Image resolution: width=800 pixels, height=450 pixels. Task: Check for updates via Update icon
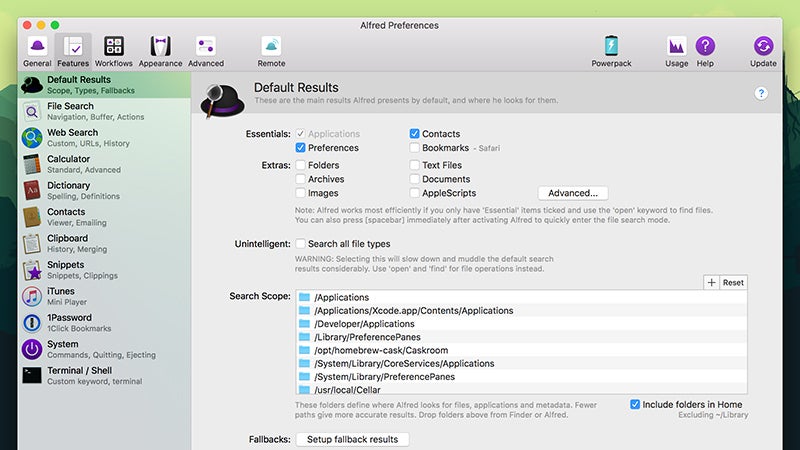pyautogui.click(x=763, y=46)
